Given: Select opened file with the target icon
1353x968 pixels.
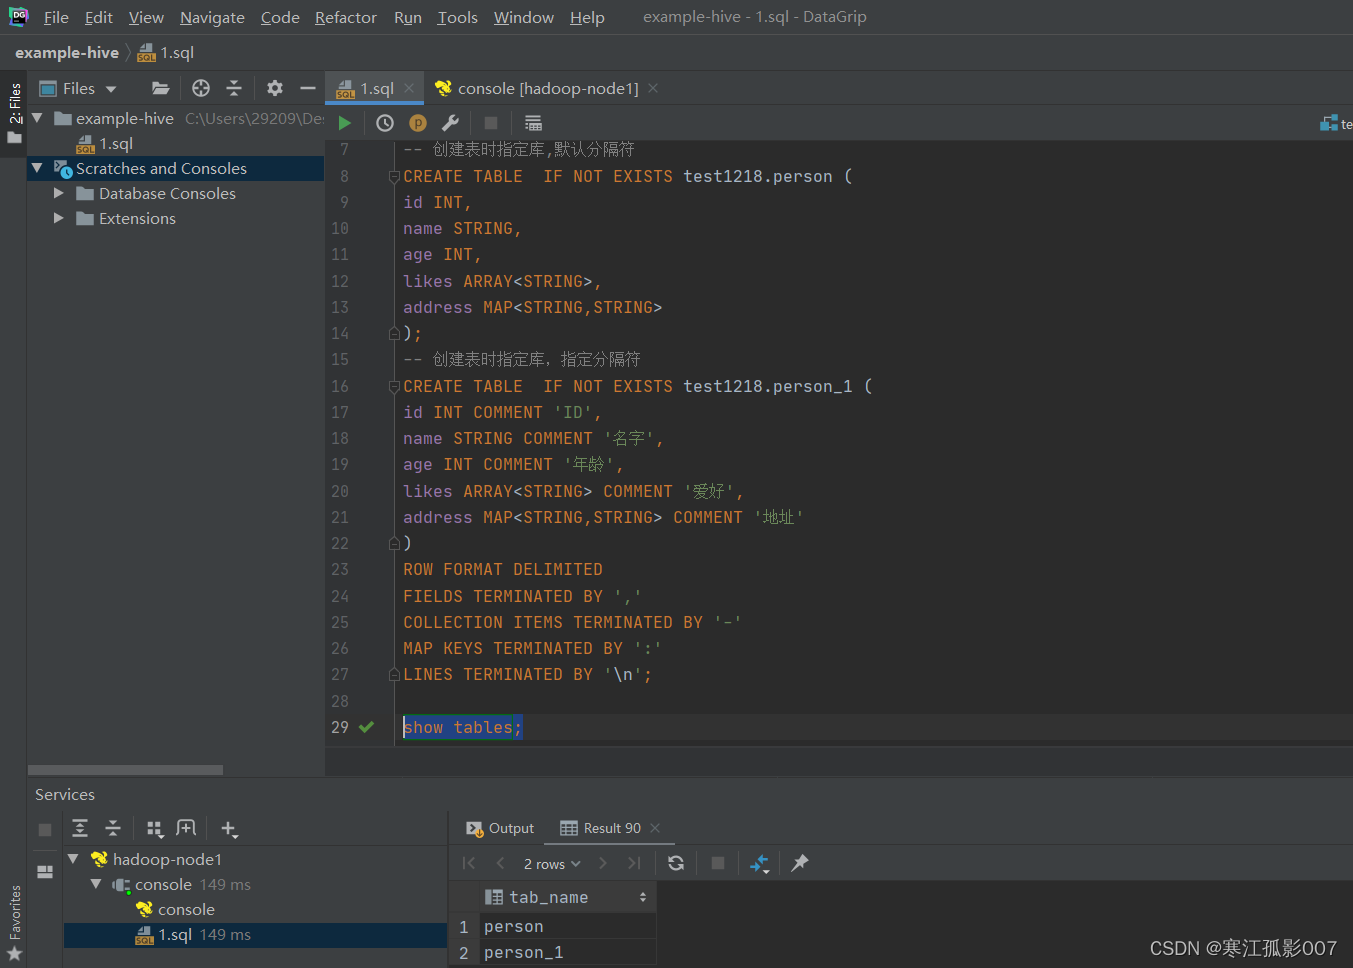Looking at the screenshot, I should [201, 88].
